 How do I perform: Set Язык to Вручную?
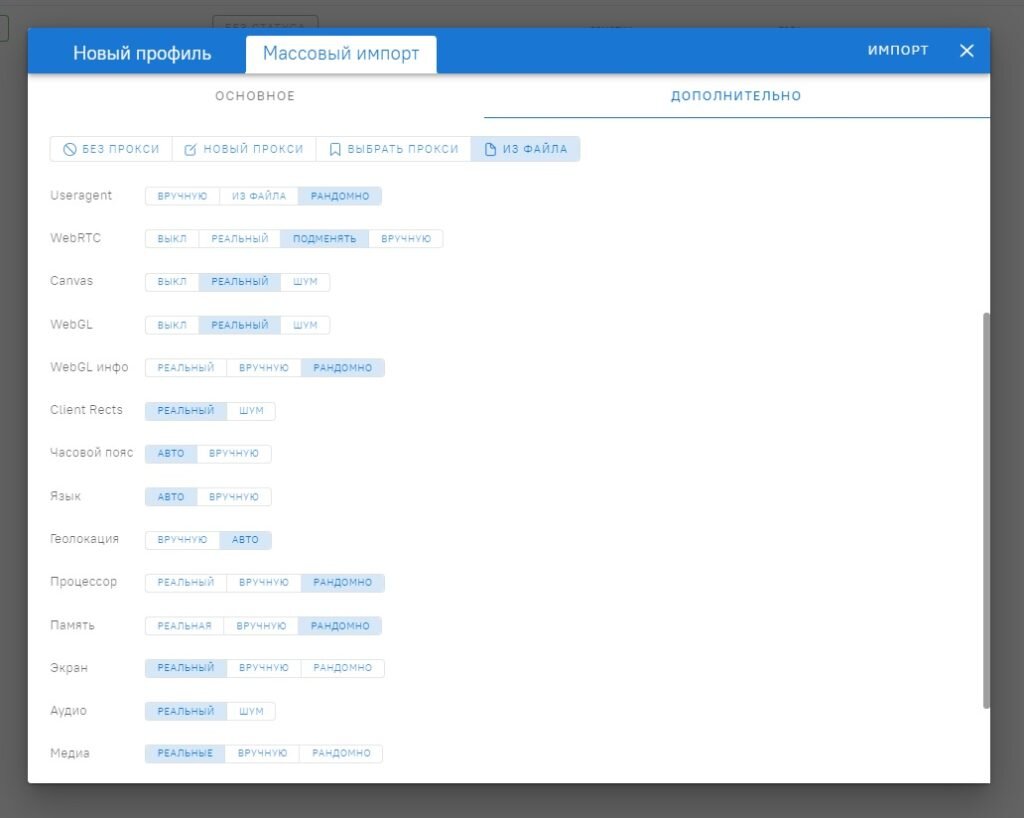234,496
